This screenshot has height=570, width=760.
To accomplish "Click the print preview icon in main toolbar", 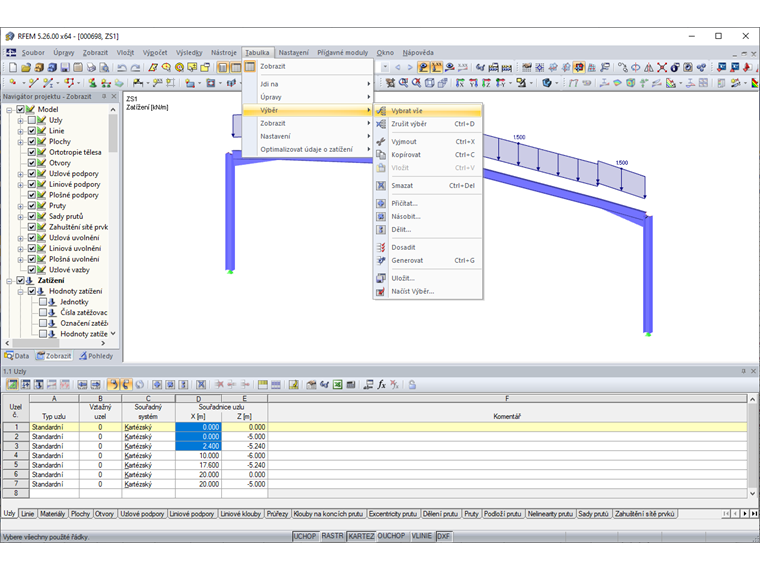I will (104, 67).
